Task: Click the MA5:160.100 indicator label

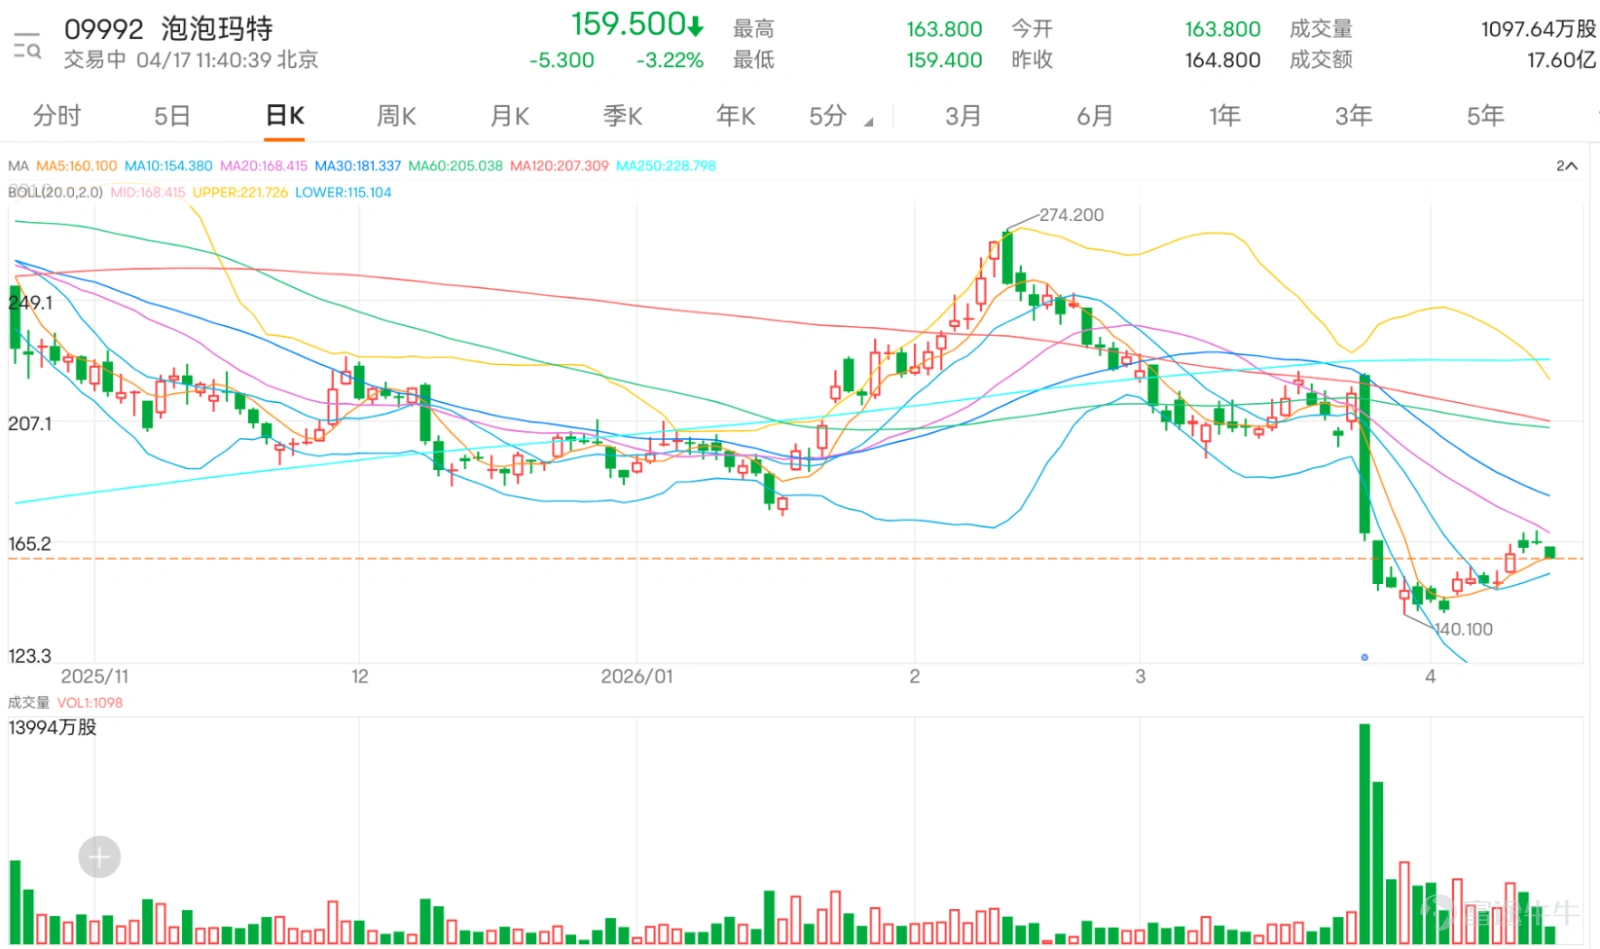Action: click(x=76, y=166)
